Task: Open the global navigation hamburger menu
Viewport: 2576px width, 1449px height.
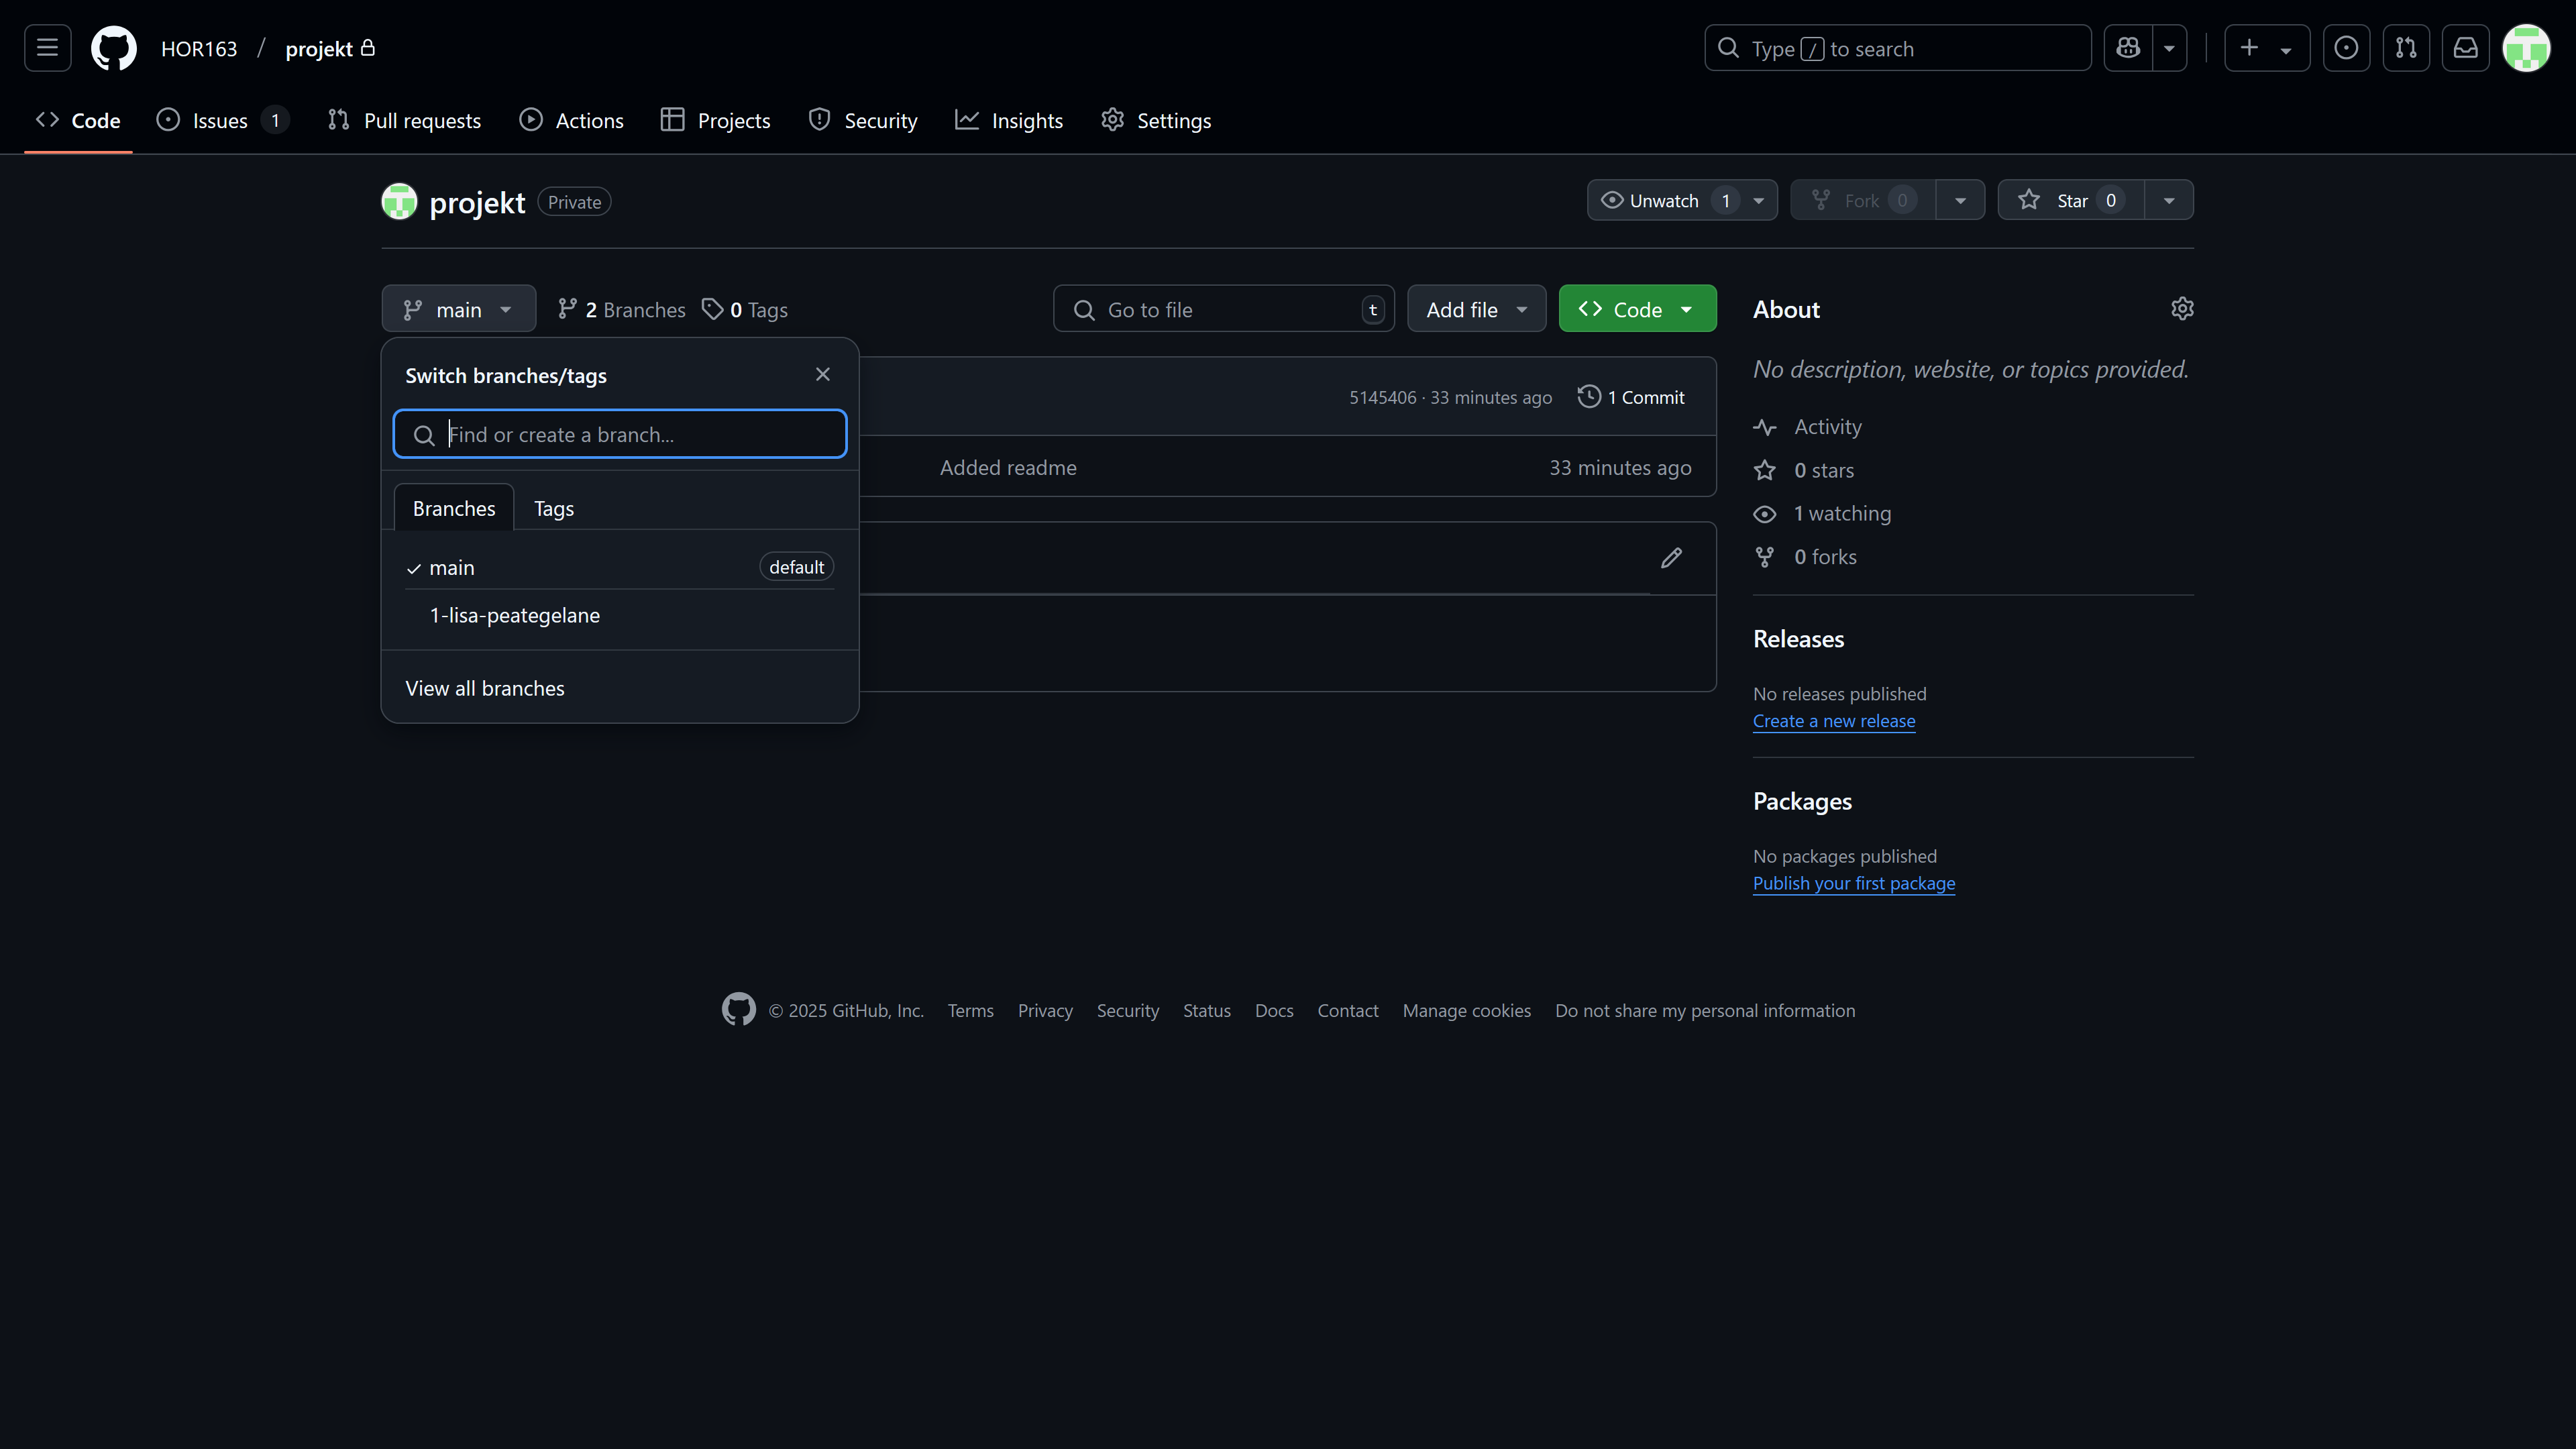Action: 47,48
